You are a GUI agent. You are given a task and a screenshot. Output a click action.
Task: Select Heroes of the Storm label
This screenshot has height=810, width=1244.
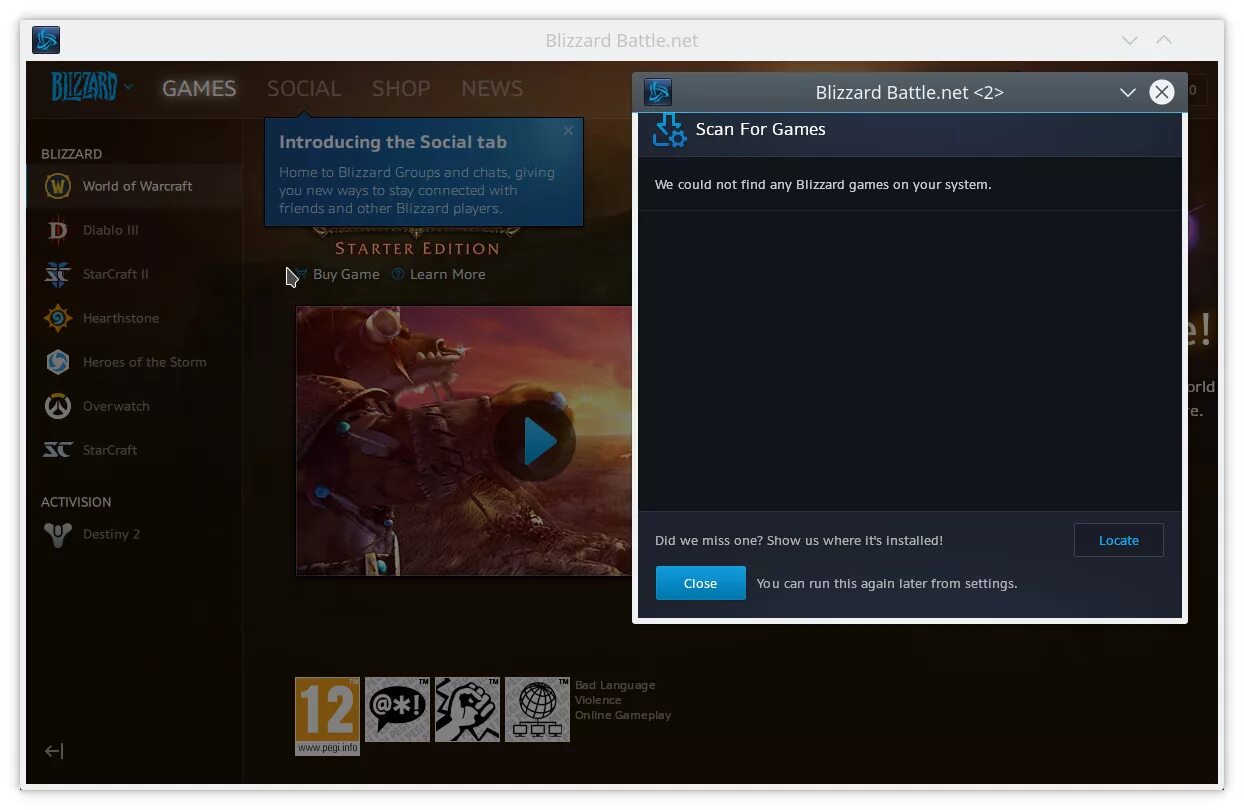pyautogui.click(x=145, y=362)
